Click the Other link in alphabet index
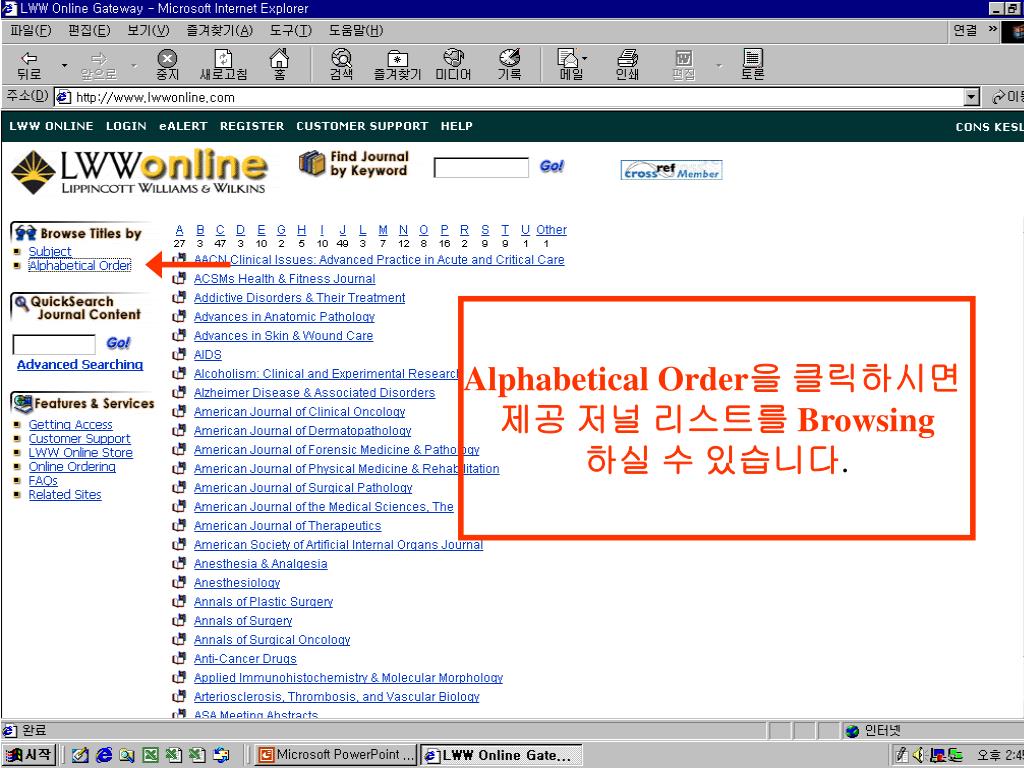Screen dimensions: 1024x768 551,230
